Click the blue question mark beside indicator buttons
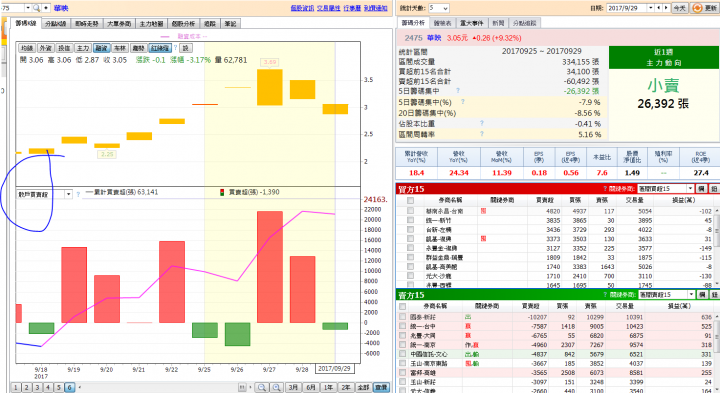The width and height of the screenshot is (720, 393). click(x=175, y=48)
